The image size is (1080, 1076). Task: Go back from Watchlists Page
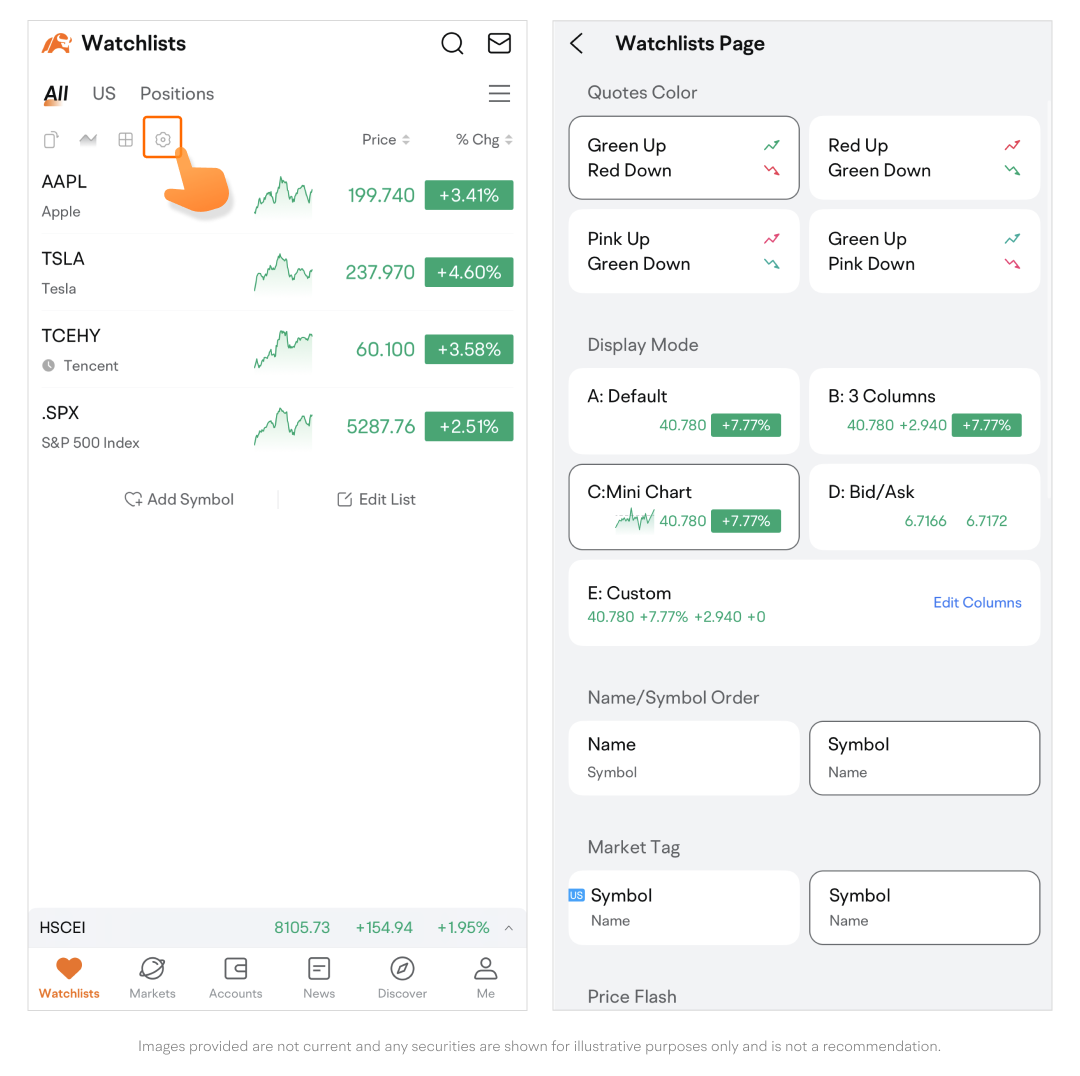click(x=576, y=43)
